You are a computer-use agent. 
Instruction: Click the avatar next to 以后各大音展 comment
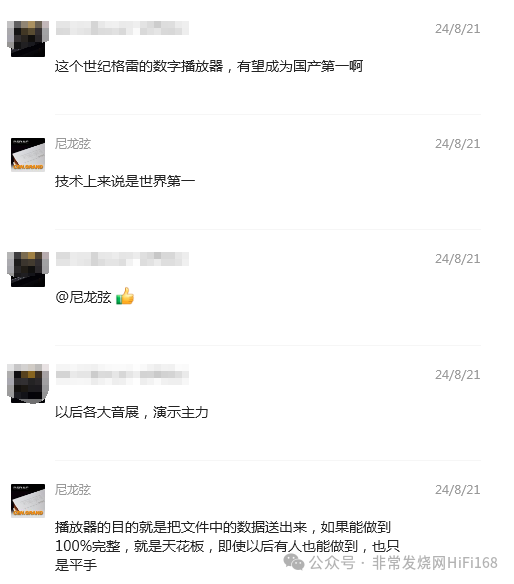tap(28, 384)
